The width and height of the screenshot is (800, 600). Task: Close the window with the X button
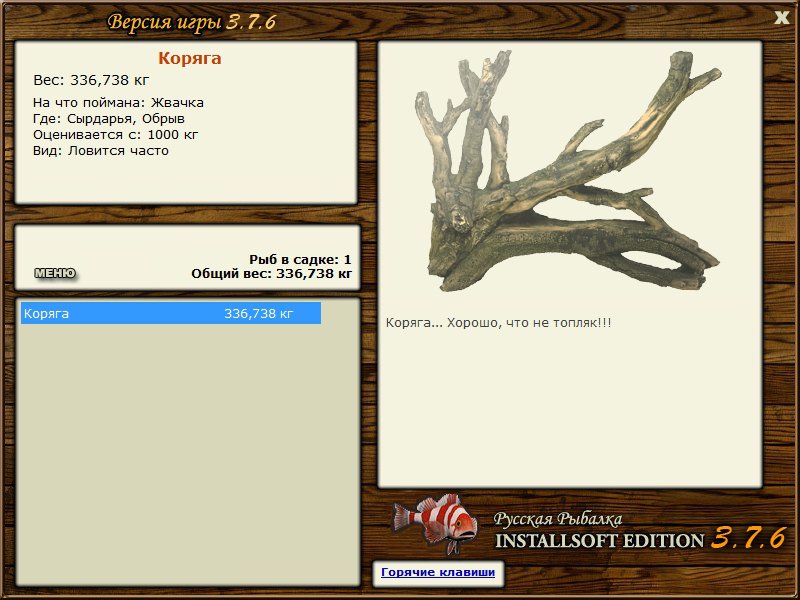(781, 18)
